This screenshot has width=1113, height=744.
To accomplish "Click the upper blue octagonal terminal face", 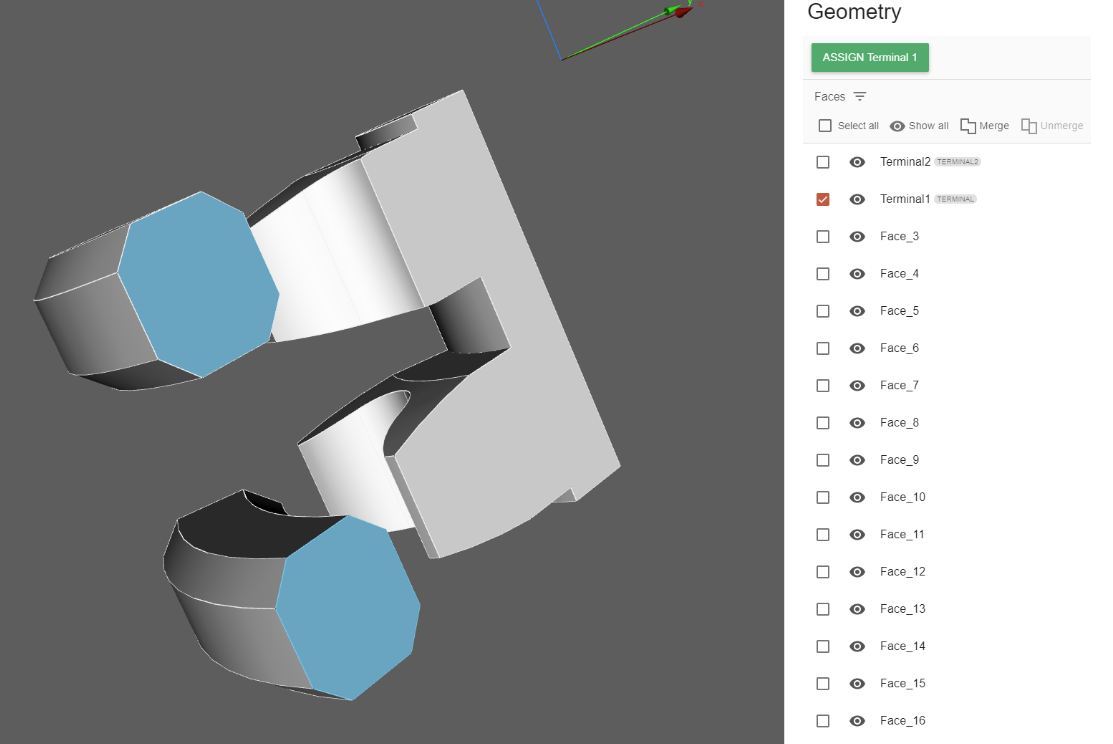I will click(x=198, y=283).
